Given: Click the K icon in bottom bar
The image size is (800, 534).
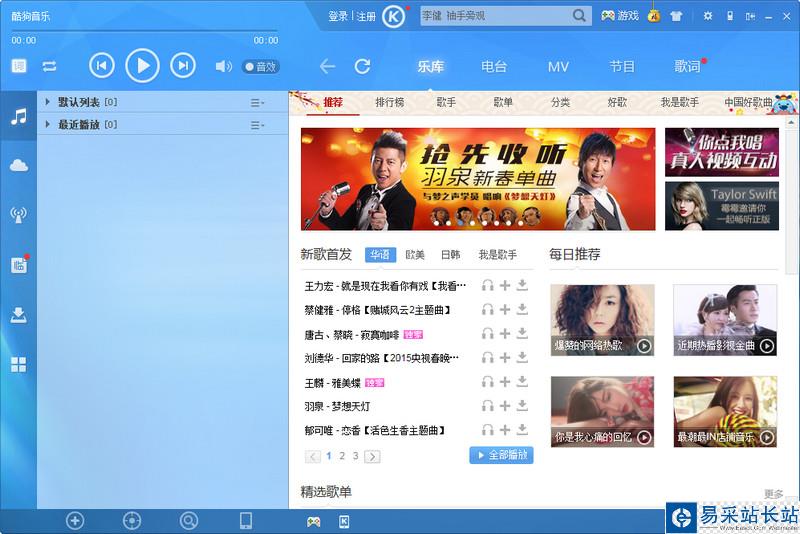Looking at the screenshot, I should pyautogui.click(x=344, y=521).
